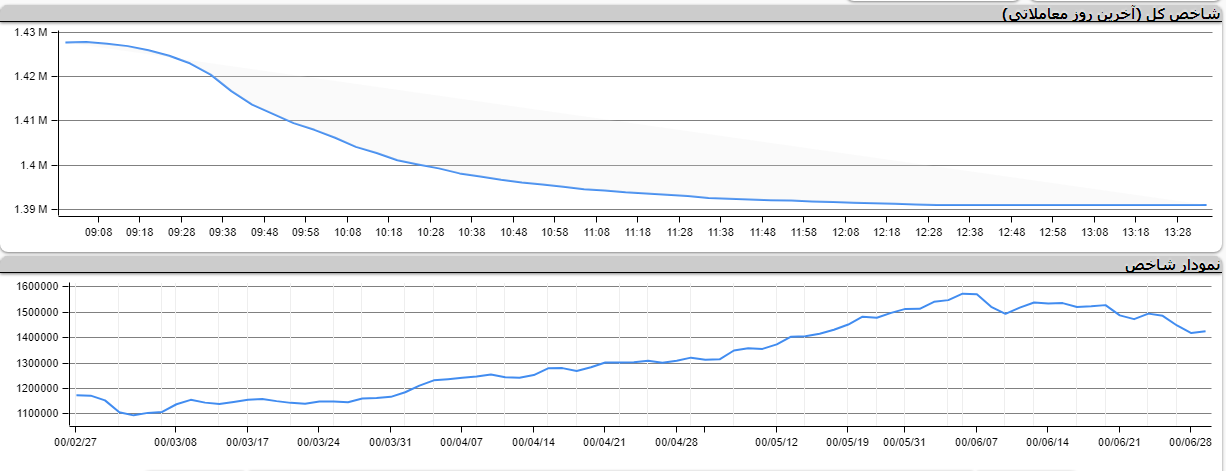Image resolution: width=1226 pixels, height=471 pixels.
Task: Click the 11:28 time axis label
Action: [x=680, y=232]
